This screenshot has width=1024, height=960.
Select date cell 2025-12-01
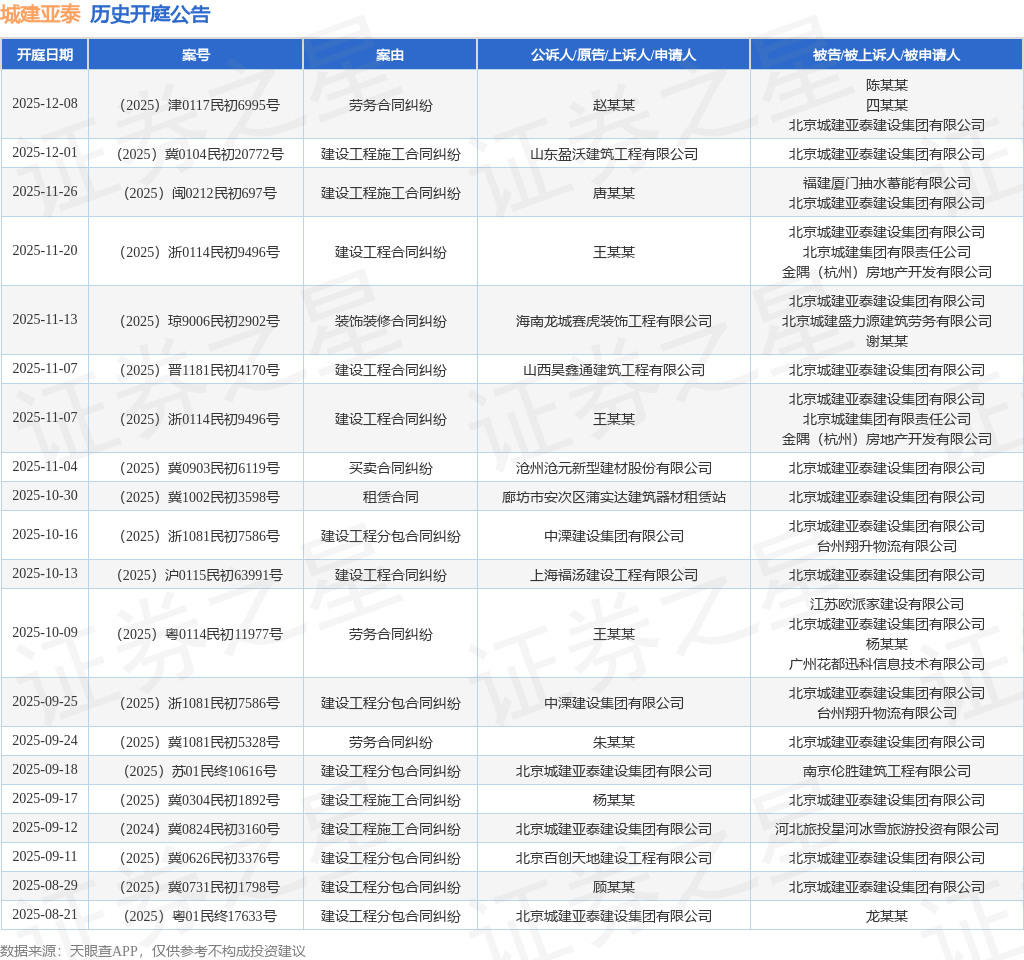point(44,152)
